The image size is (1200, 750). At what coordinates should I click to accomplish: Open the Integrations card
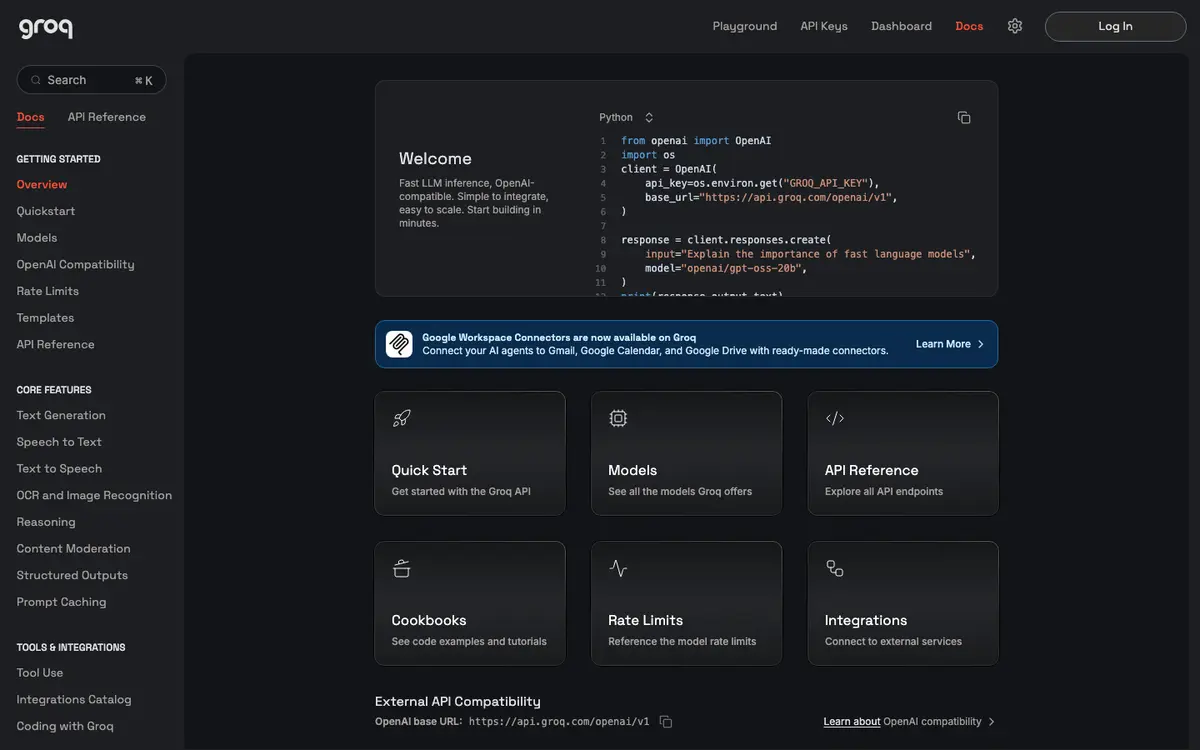(903, 603)
